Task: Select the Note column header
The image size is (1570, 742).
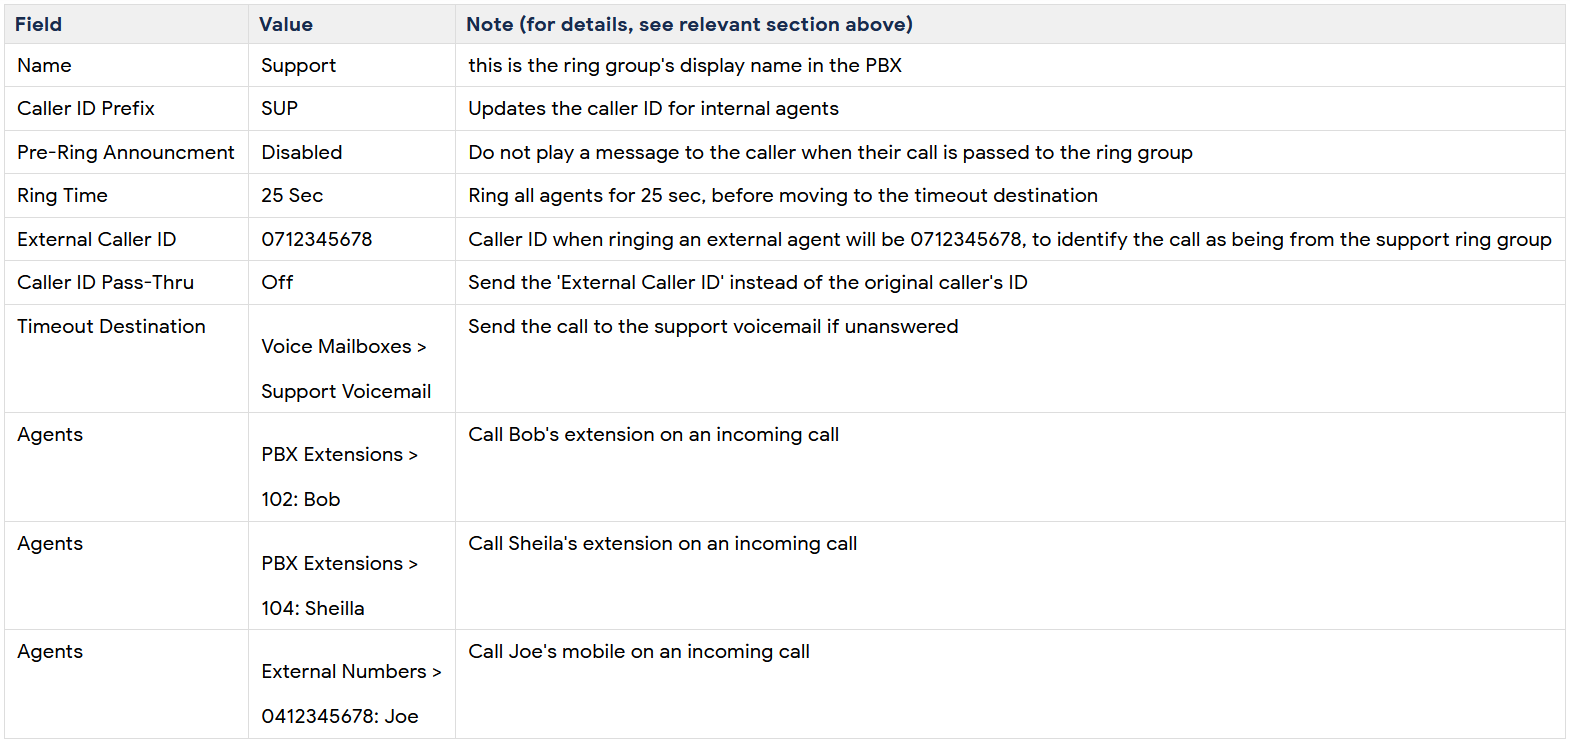Action: (x=689, y=24)
